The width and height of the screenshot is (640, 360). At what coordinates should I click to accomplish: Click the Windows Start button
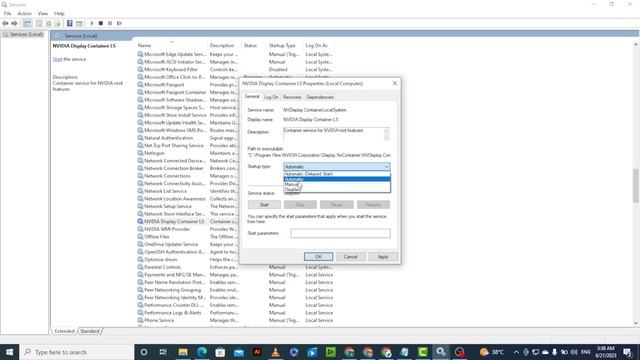click(9, 352)
